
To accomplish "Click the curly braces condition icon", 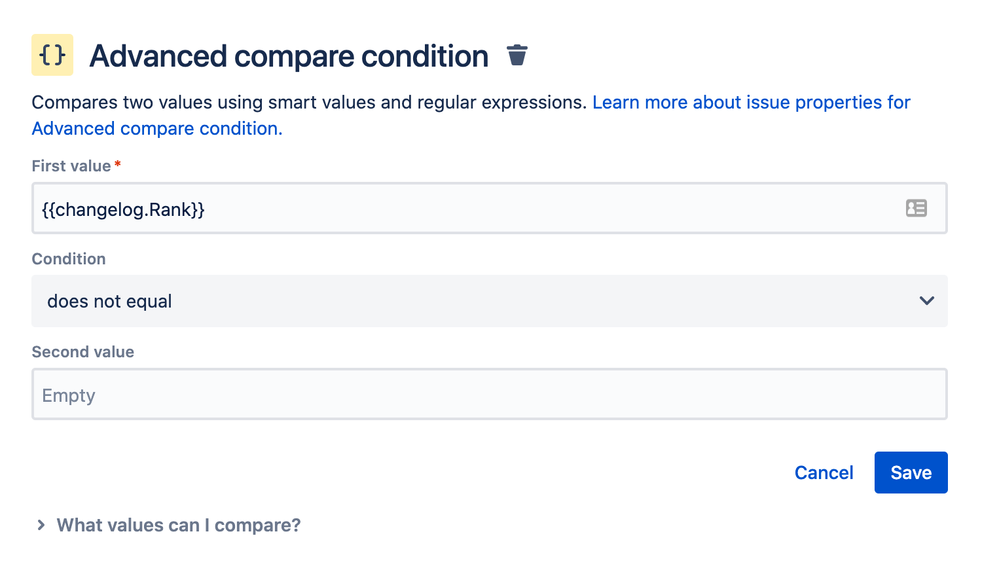I will click(x=52, y=56).
